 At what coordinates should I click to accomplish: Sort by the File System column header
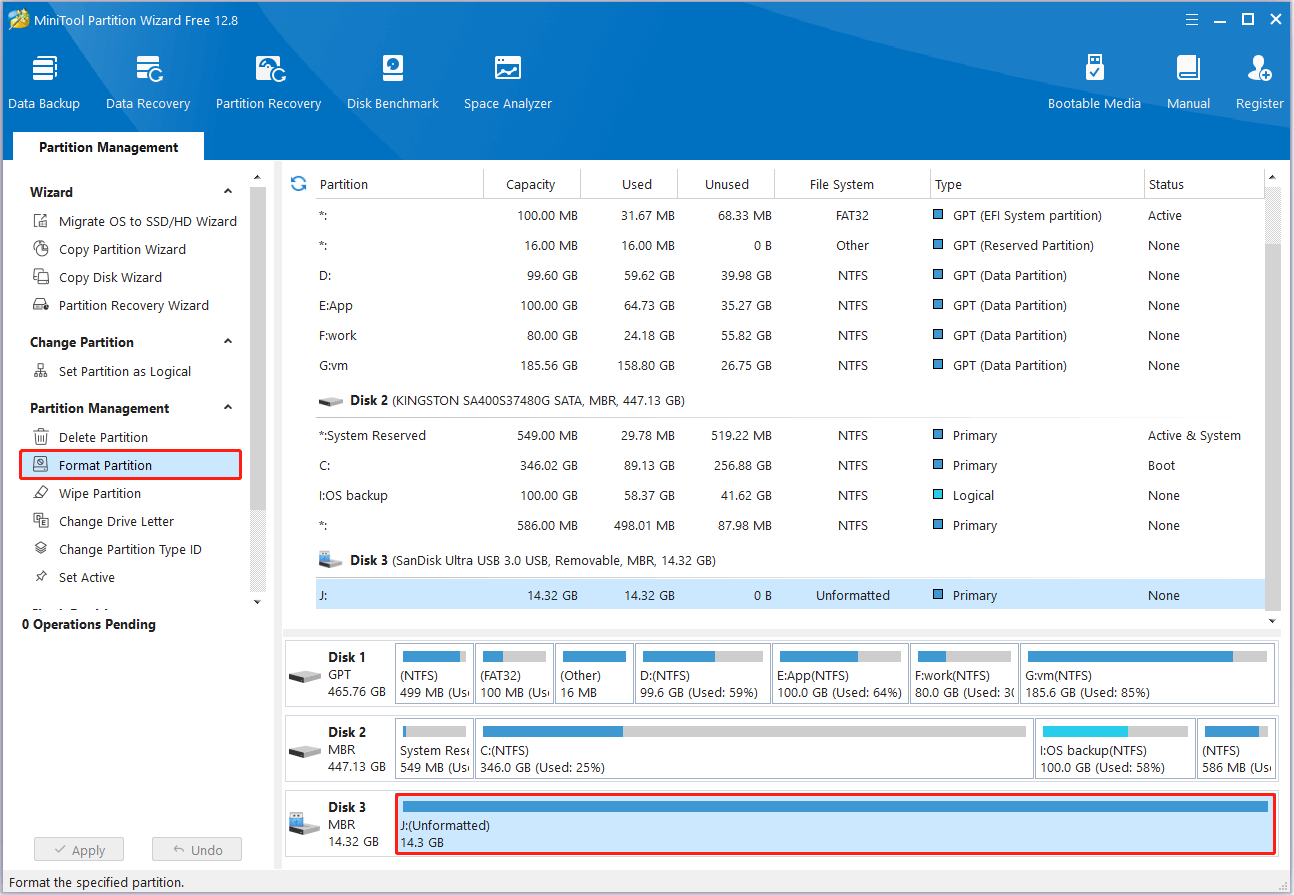click(x=842, y=184)
